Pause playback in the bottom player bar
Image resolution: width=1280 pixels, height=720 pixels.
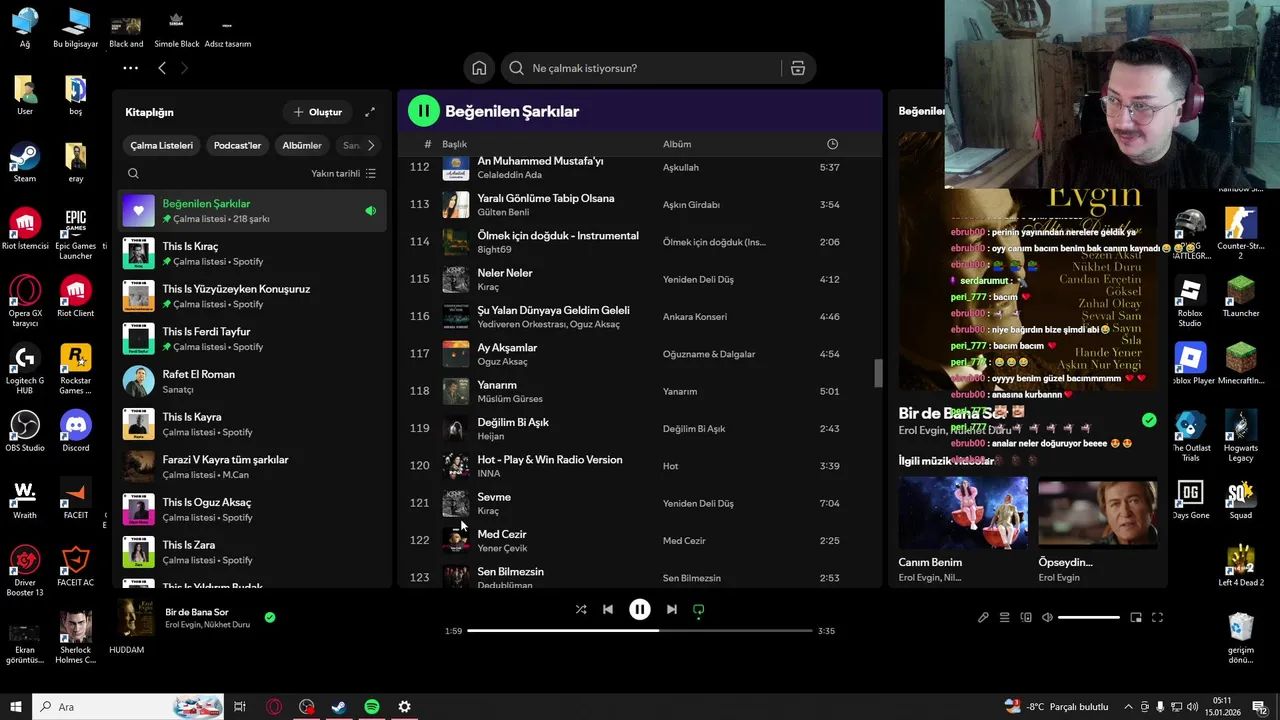640,609
